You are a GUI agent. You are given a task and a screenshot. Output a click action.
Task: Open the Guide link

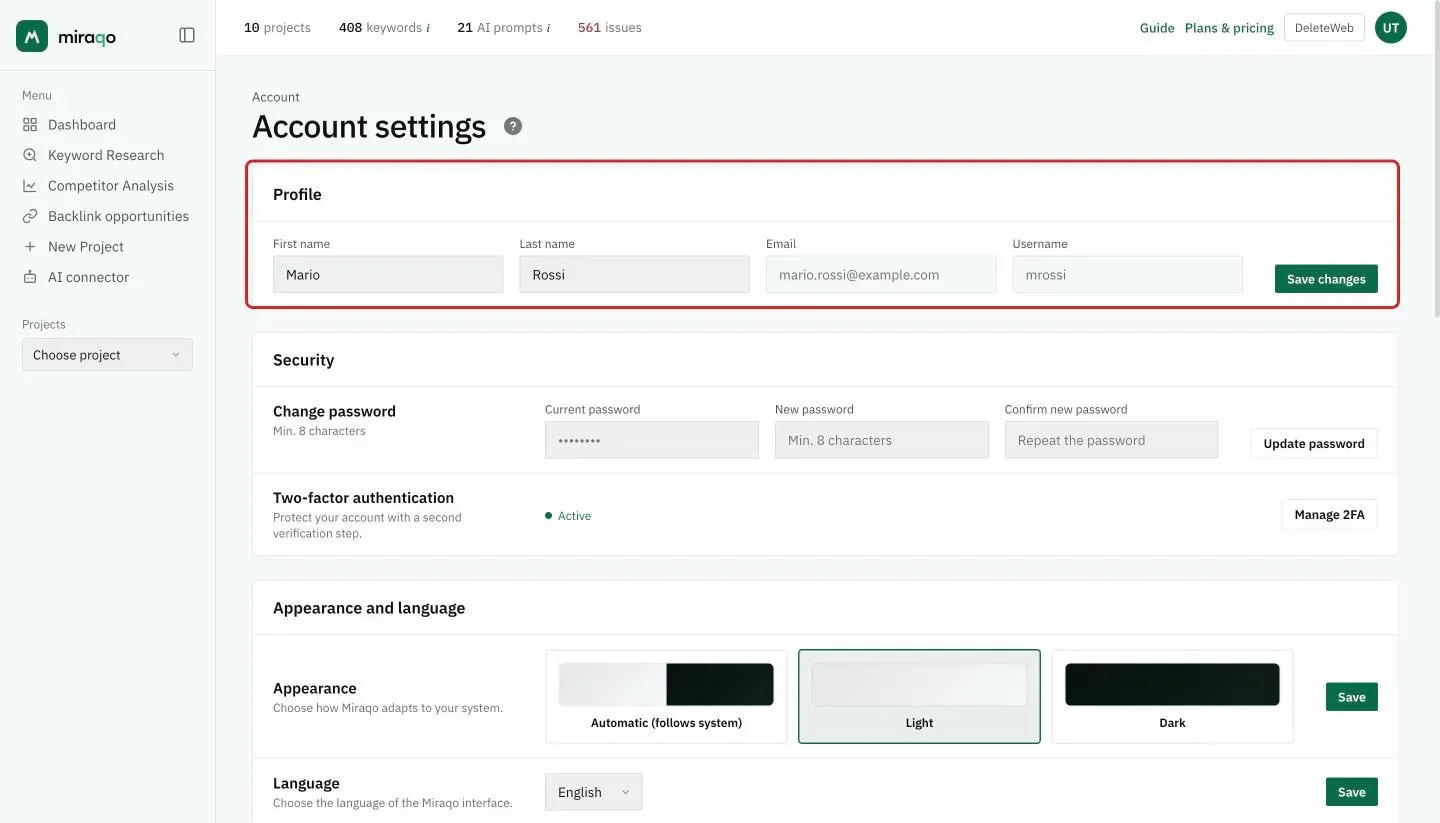[x=1157, y=28]
